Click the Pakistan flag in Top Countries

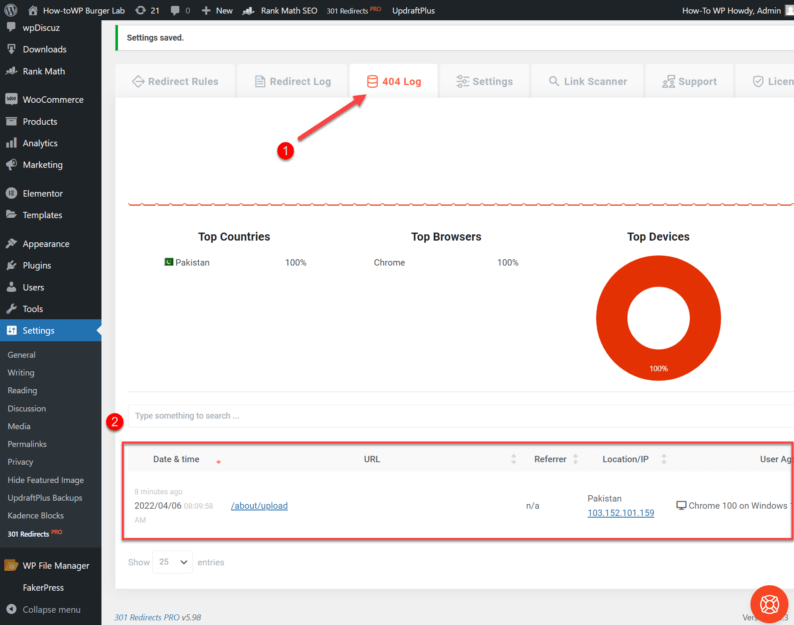coord(169,262)
